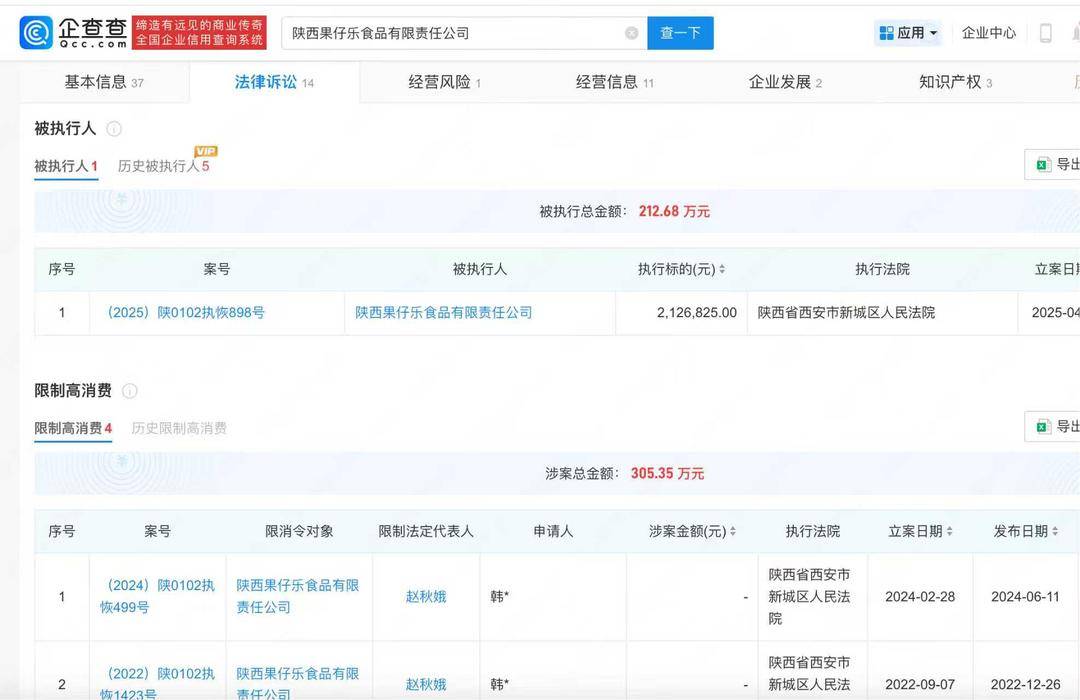Click the Qcc (企查查) logo icon
Viewport: 1080px width, 700px height.
point(36,33)
